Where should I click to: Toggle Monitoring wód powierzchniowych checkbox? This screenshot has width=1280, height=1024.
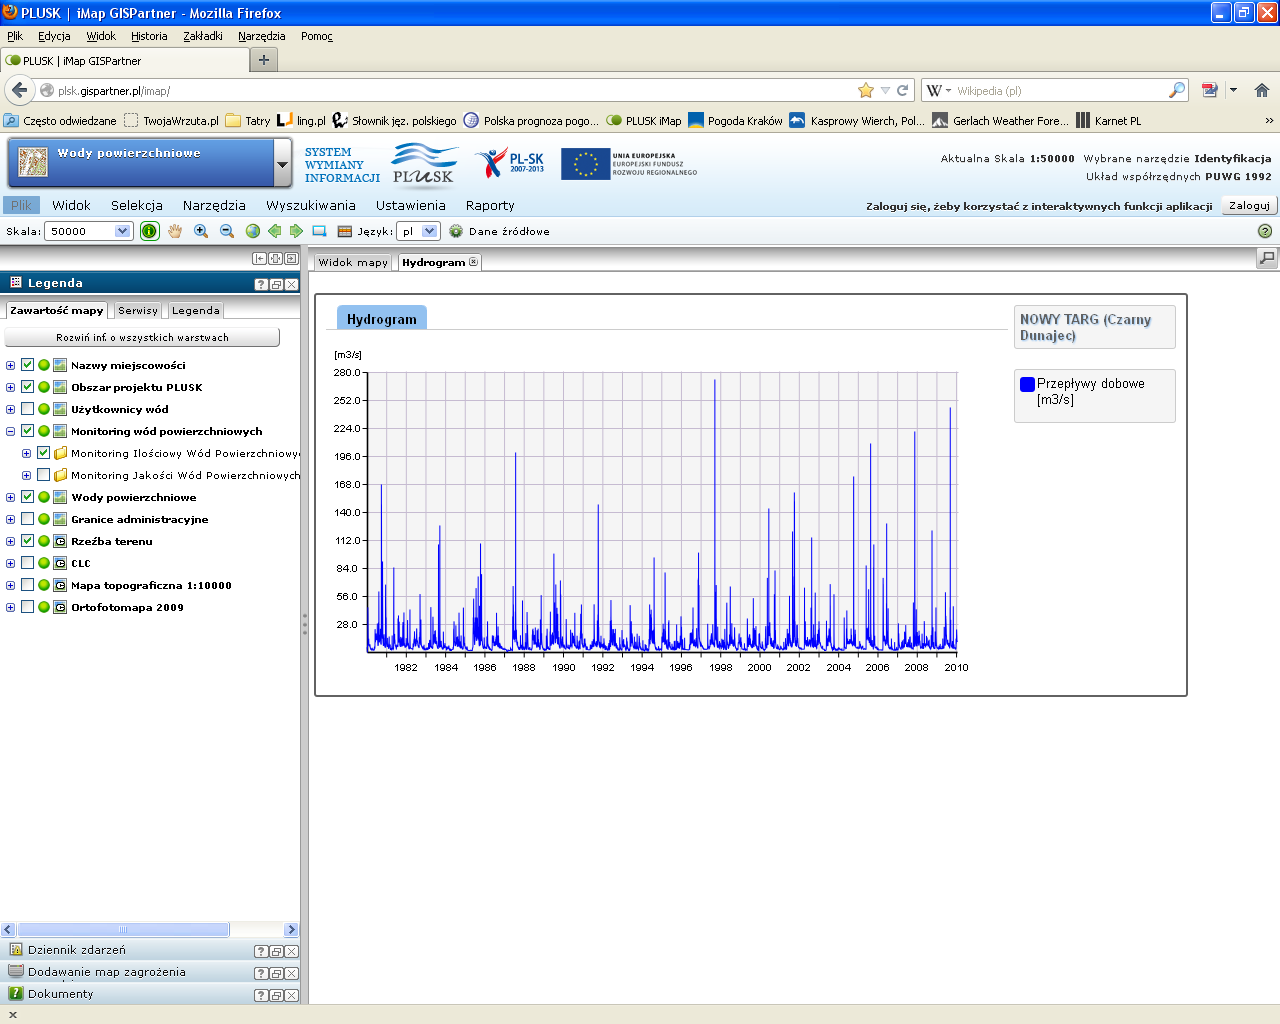click(x=27, y=431)
